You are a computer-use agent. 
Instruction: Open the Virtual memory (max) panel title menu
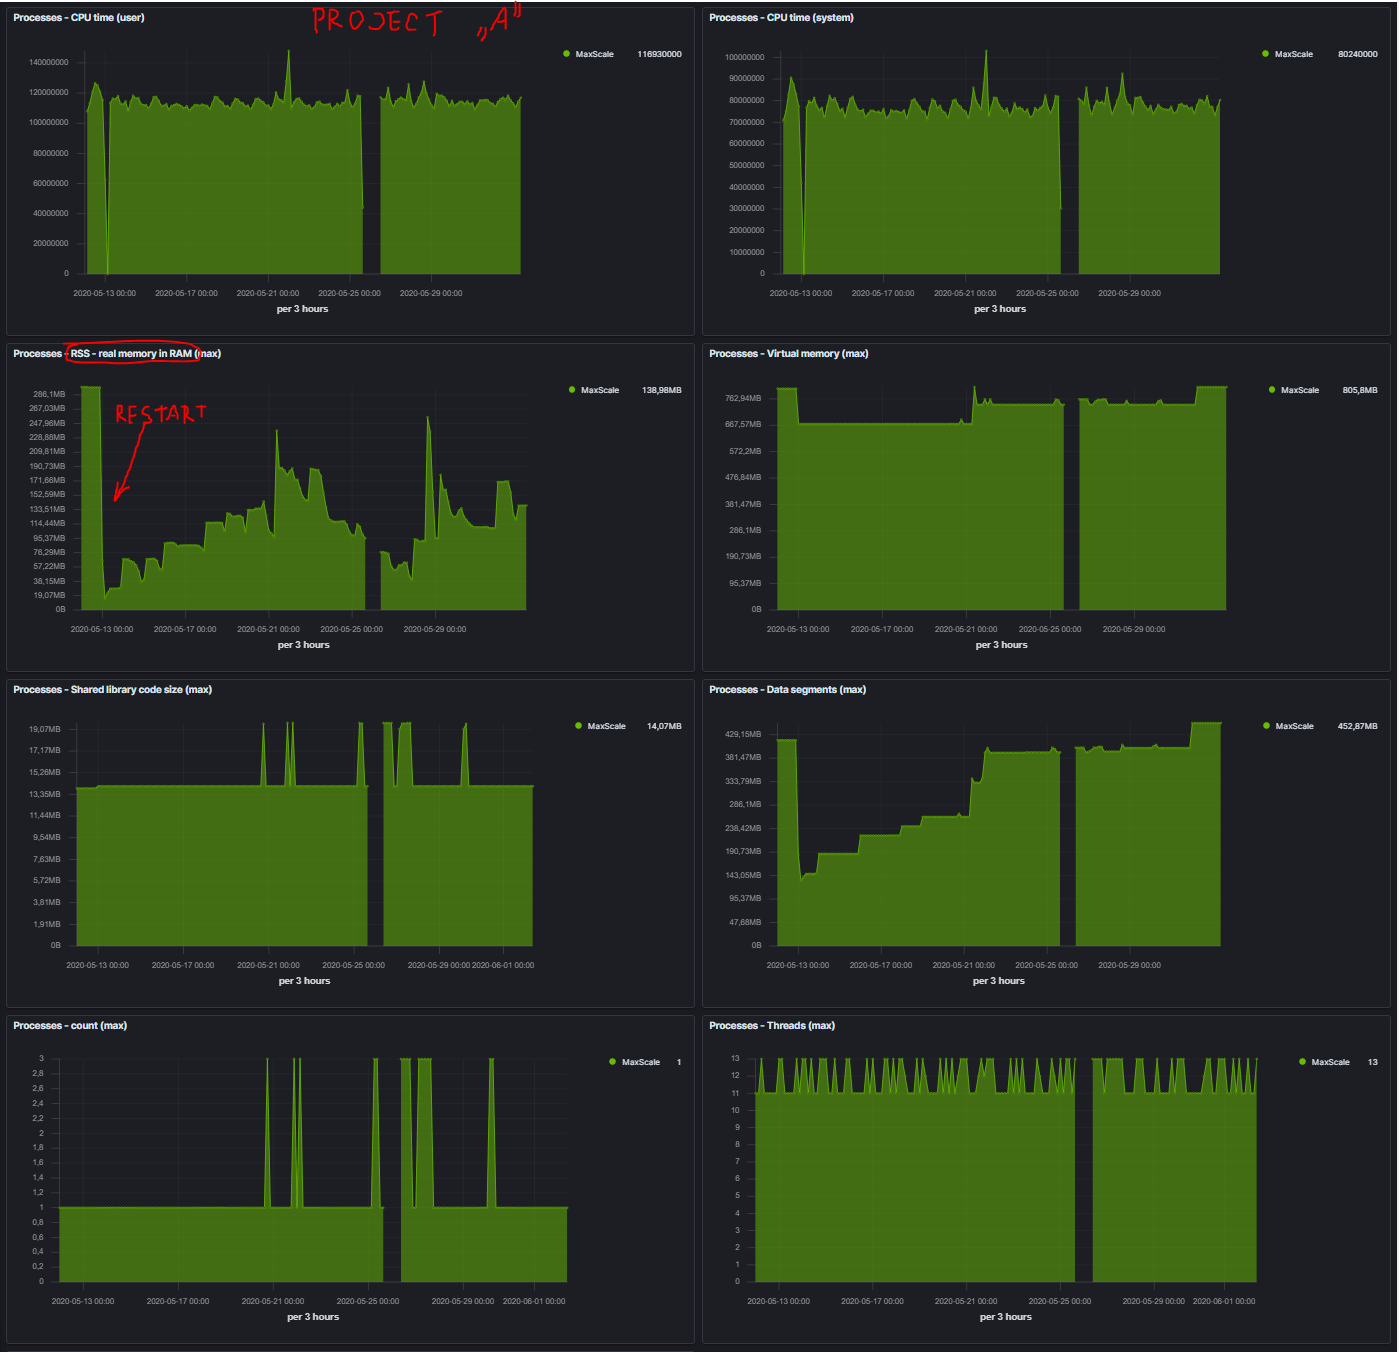tap(788, 354)
